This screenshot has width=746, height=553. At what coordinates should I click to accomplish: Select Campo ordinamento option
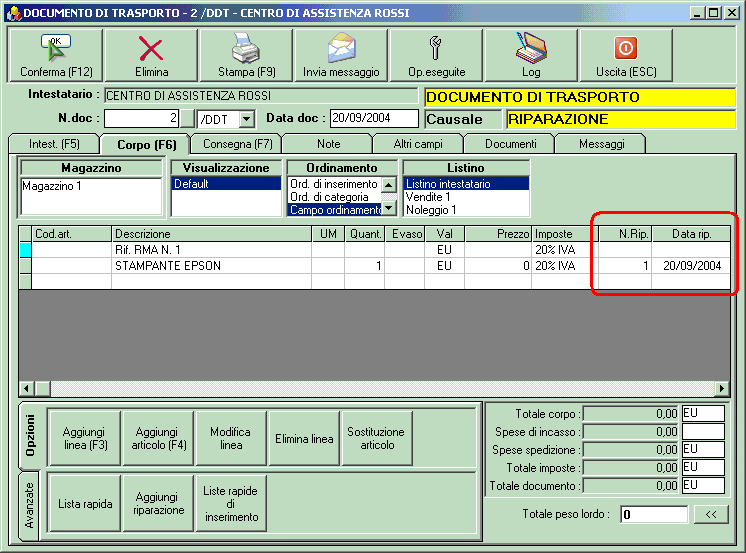pos(334,210)
